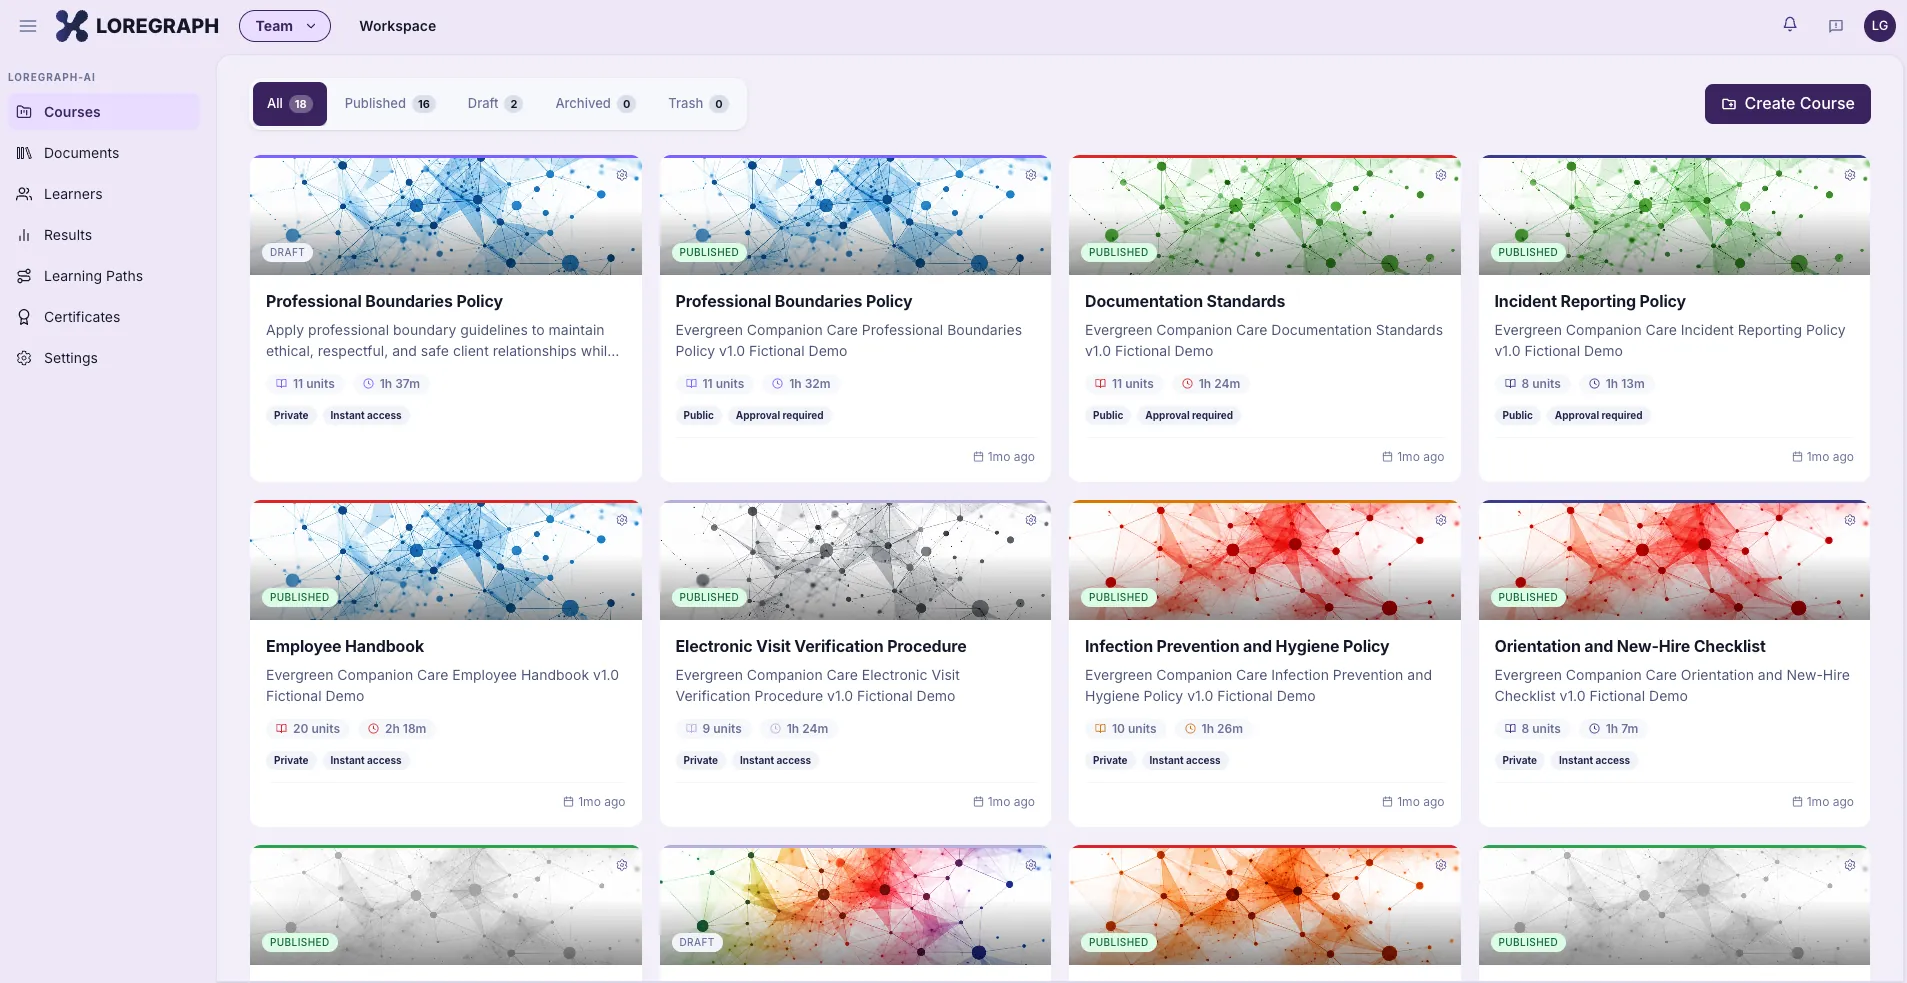Open the Workspace link
Image resolution: width=1907 pixels, height=983 pixels.
tap(397, 26)
